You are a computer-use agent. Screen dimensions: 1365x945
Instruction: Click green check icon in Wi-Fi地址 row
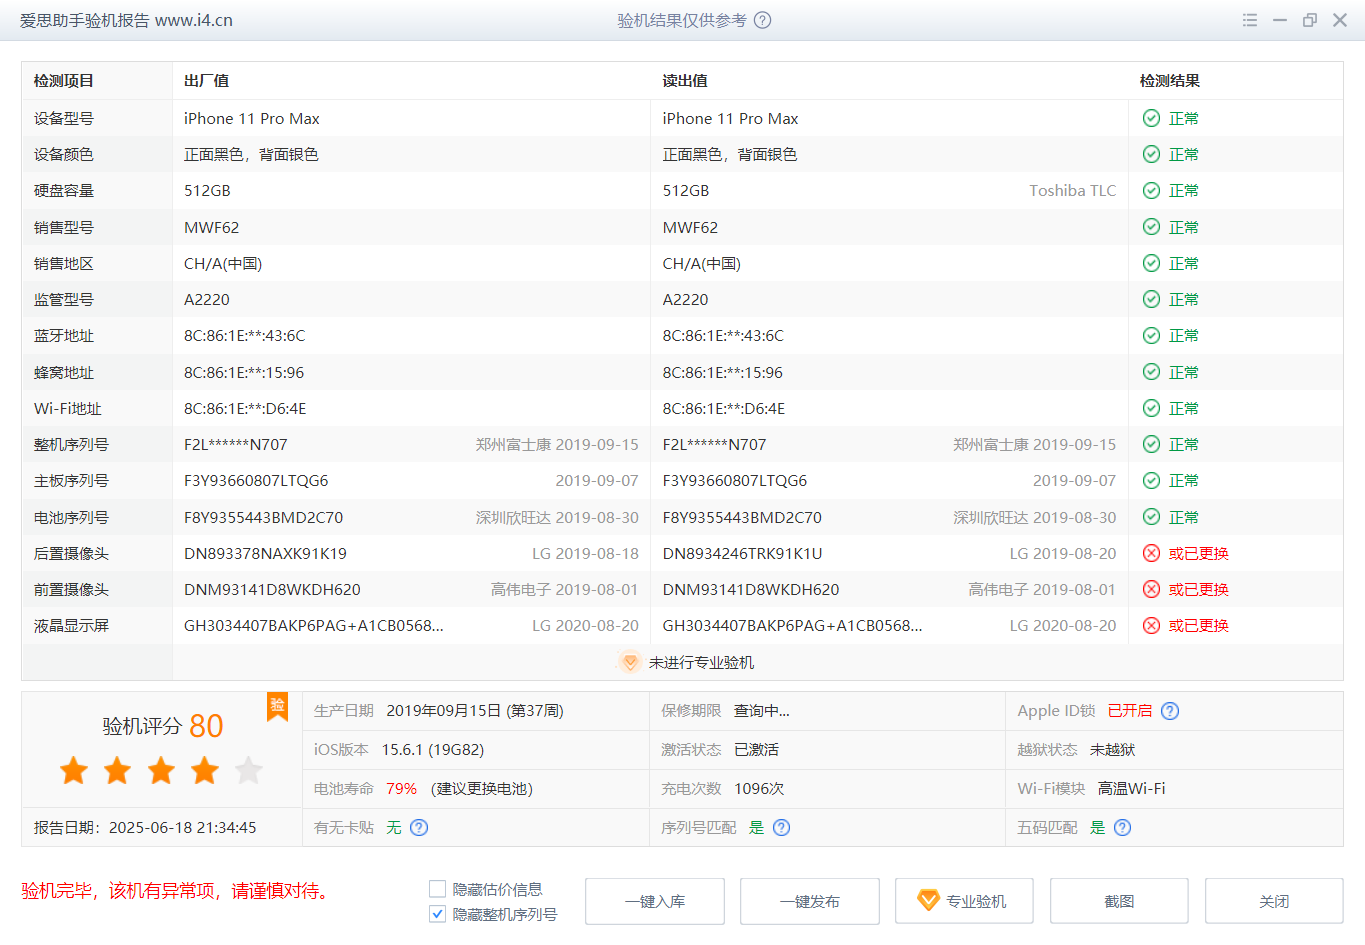[x=1151, y=408]
